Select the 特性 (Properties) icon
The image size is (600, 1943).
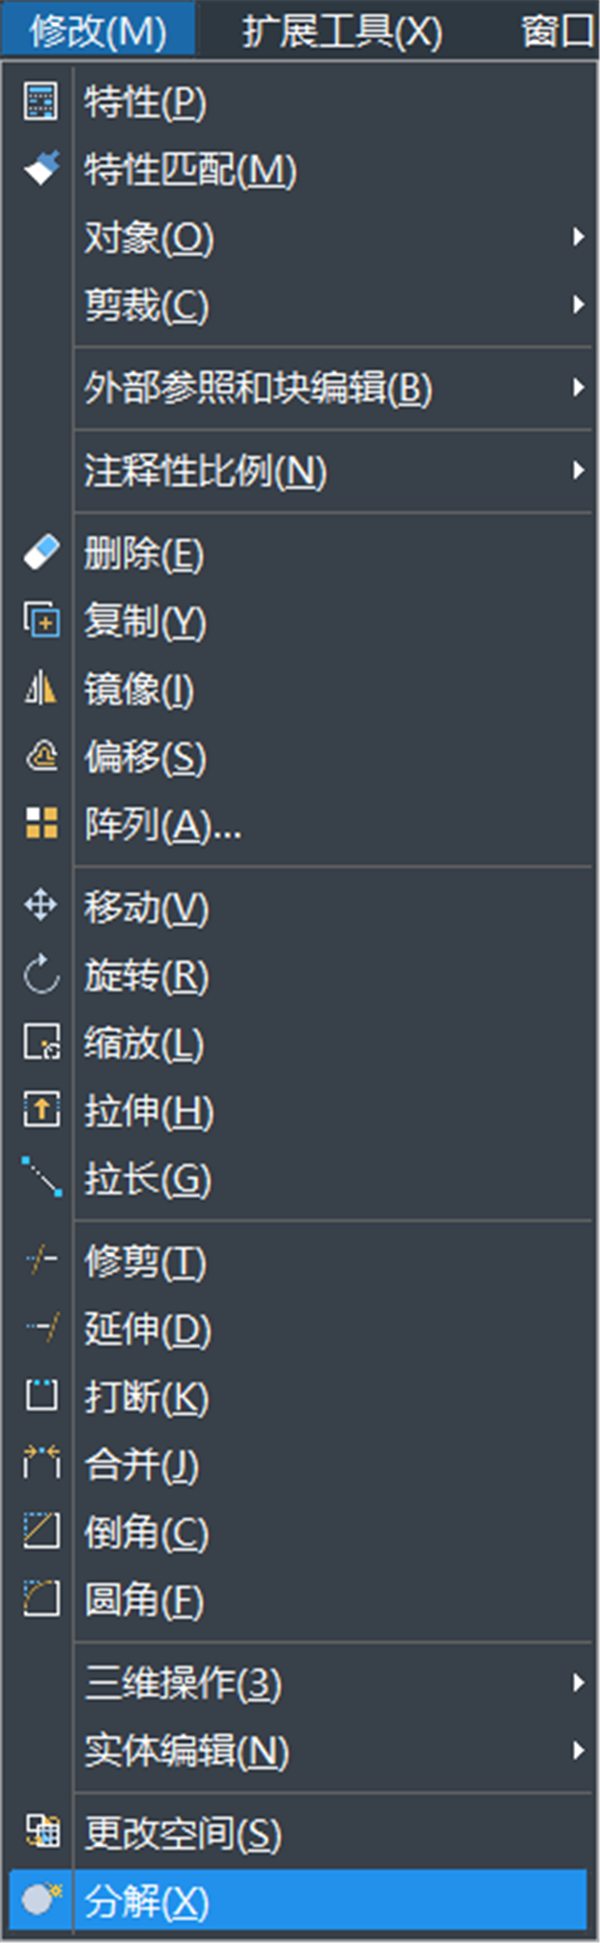(x=40, y=102)
